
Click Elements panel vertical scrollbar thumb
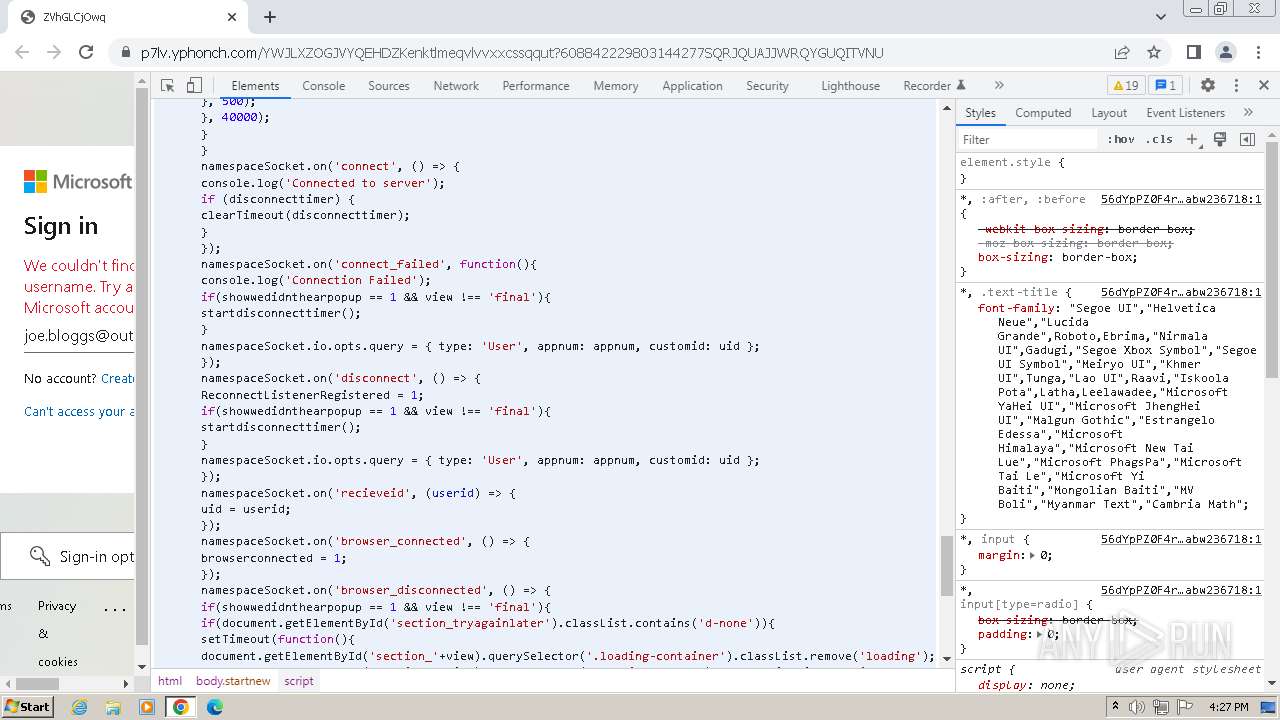(x=946, y=566)
